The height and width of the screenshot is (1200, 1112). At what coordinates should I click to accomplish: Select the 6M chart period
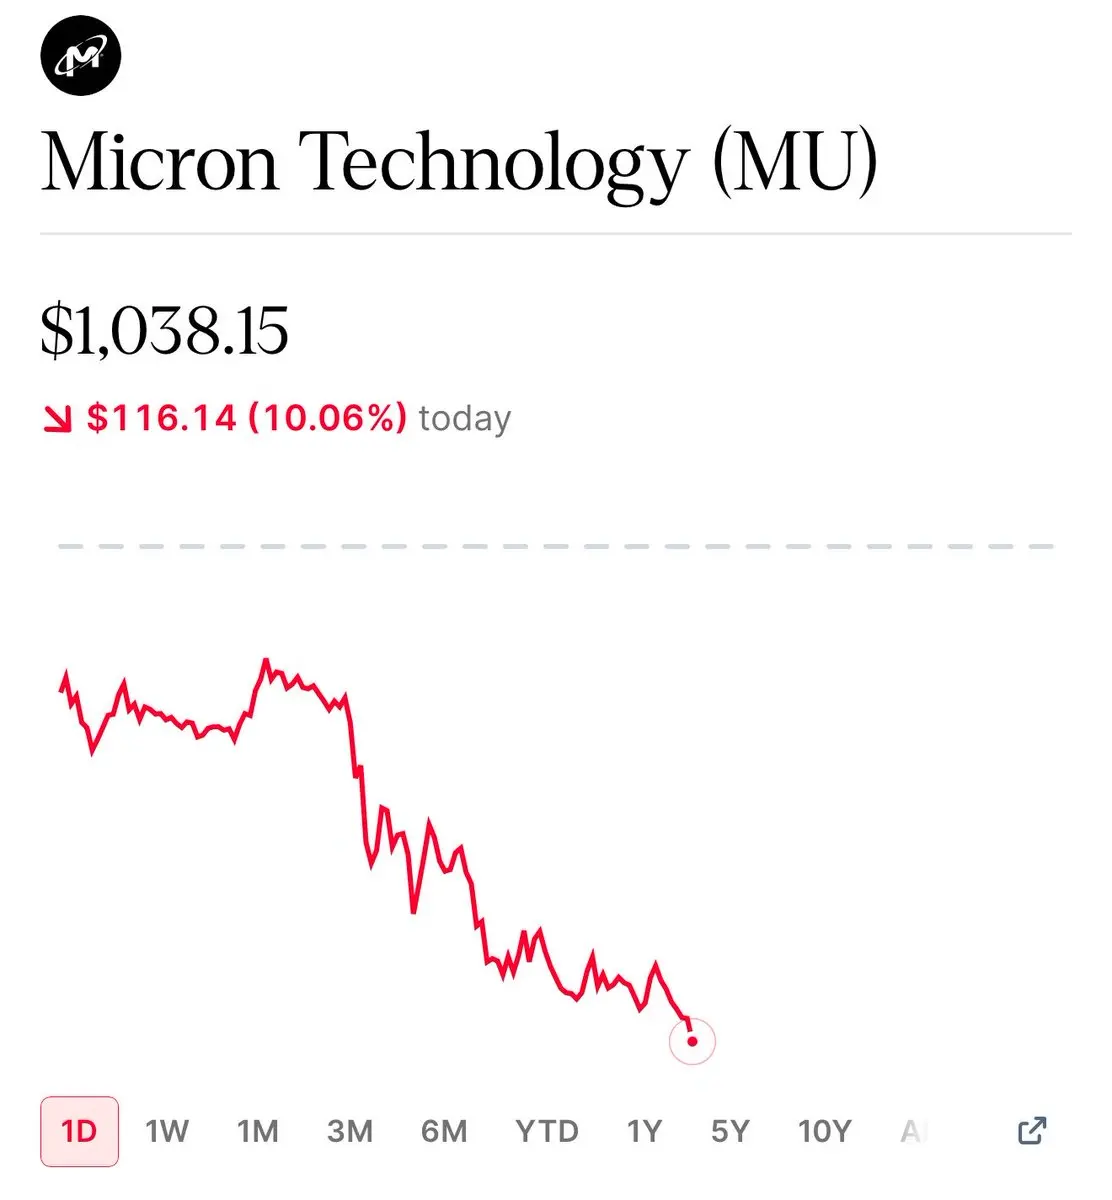[x=444, y=1131]
